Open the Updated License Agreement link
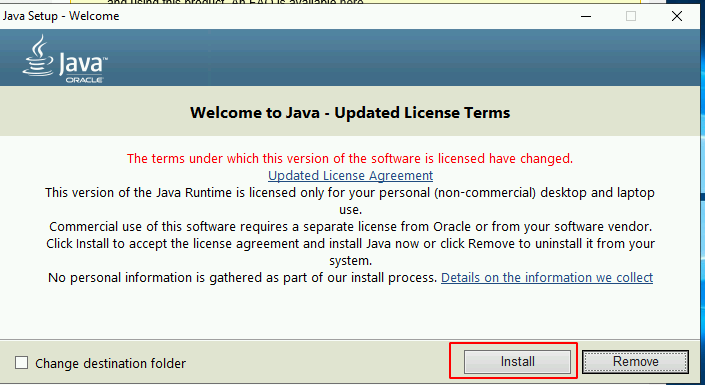Screen dimensions: 705x385 (350, 175)
